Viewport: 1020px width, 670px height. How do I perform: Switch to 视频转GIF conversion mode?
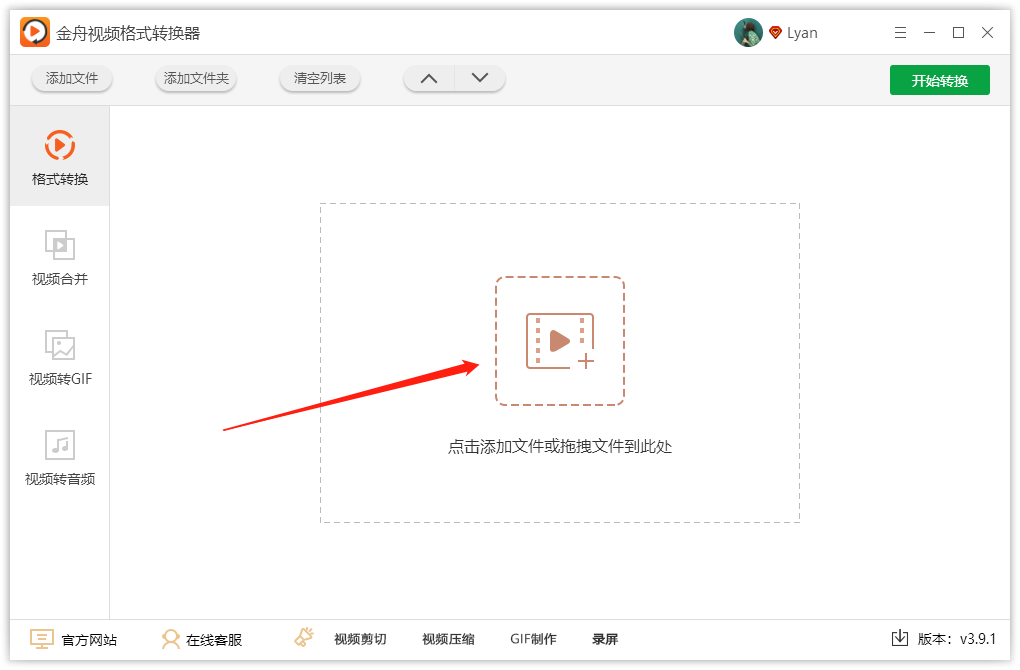click(60, 357)
